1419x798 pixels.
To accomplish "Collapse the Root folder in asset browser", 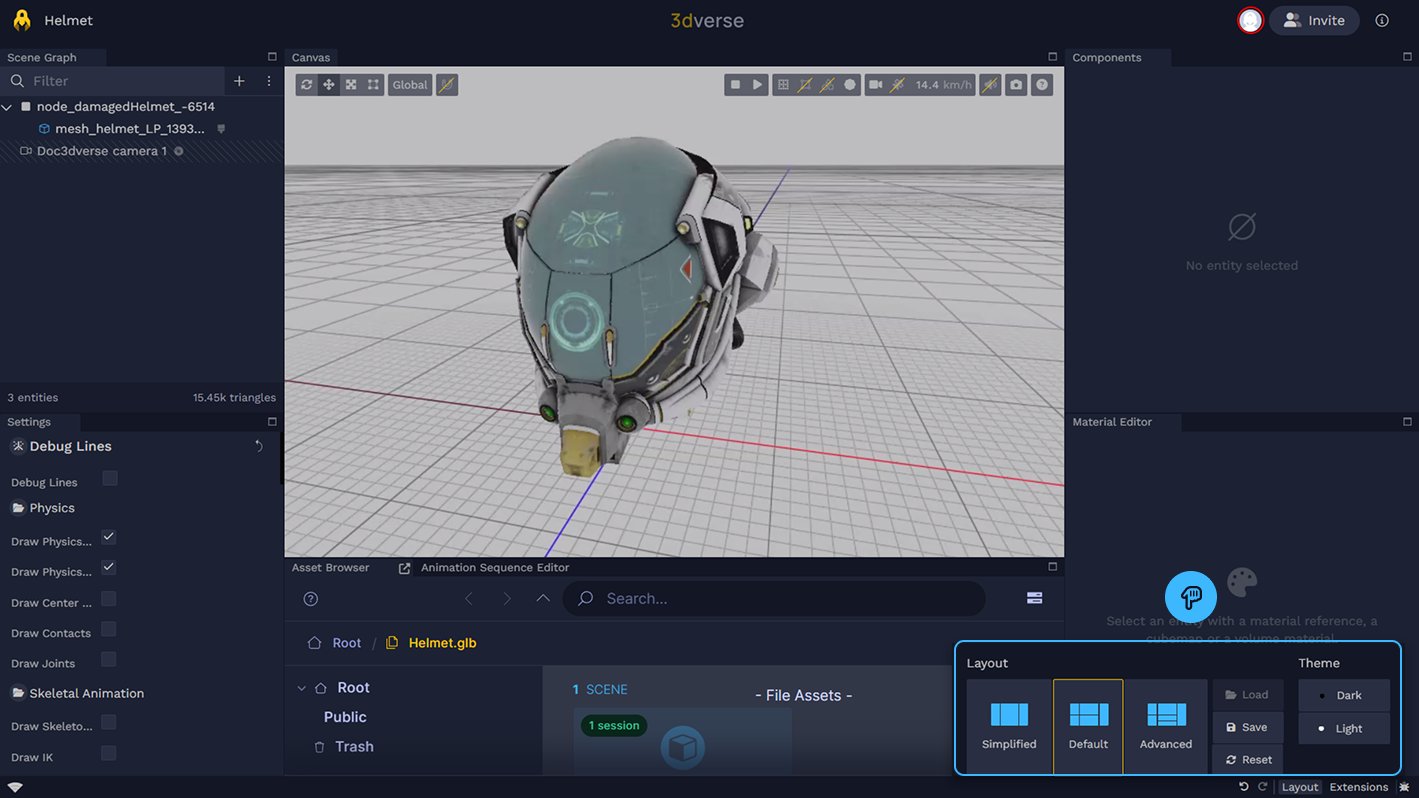I will (301, 688).
